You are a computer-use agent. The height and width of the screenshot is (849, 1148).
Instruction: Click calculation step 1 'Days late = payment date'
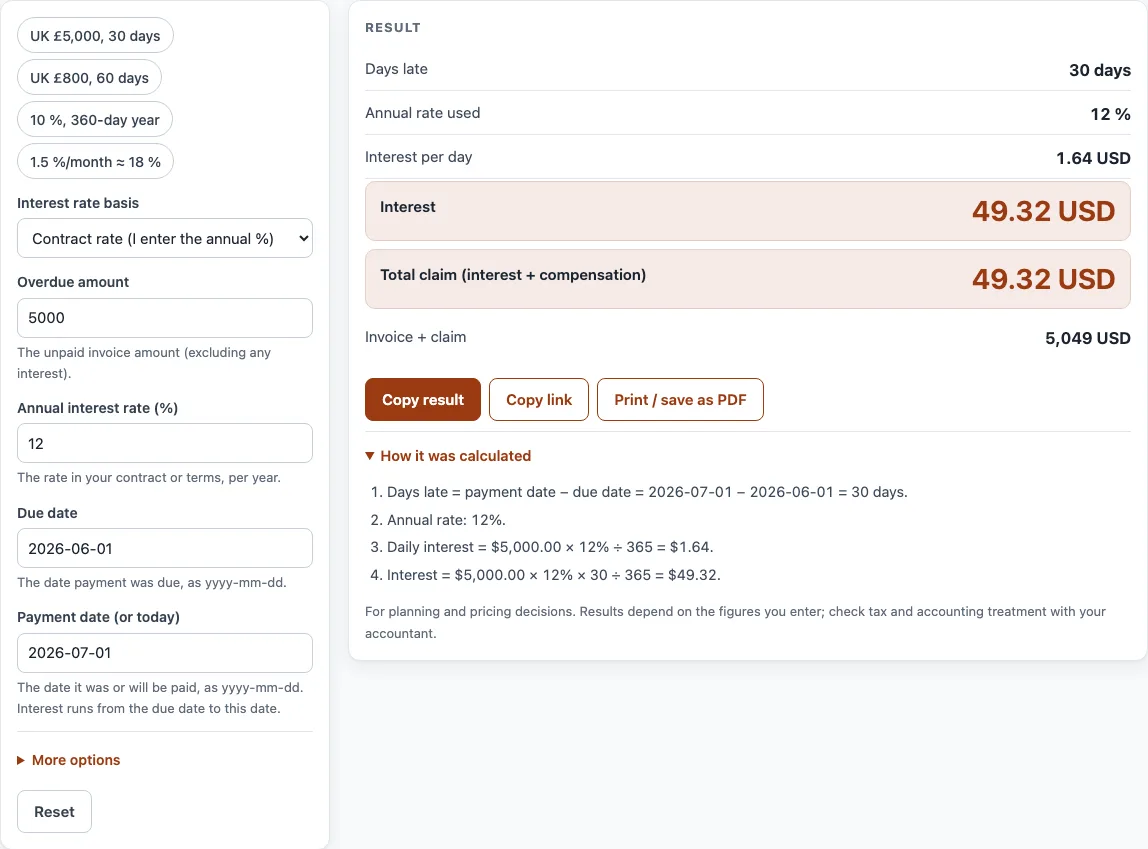tap(647, 493)
